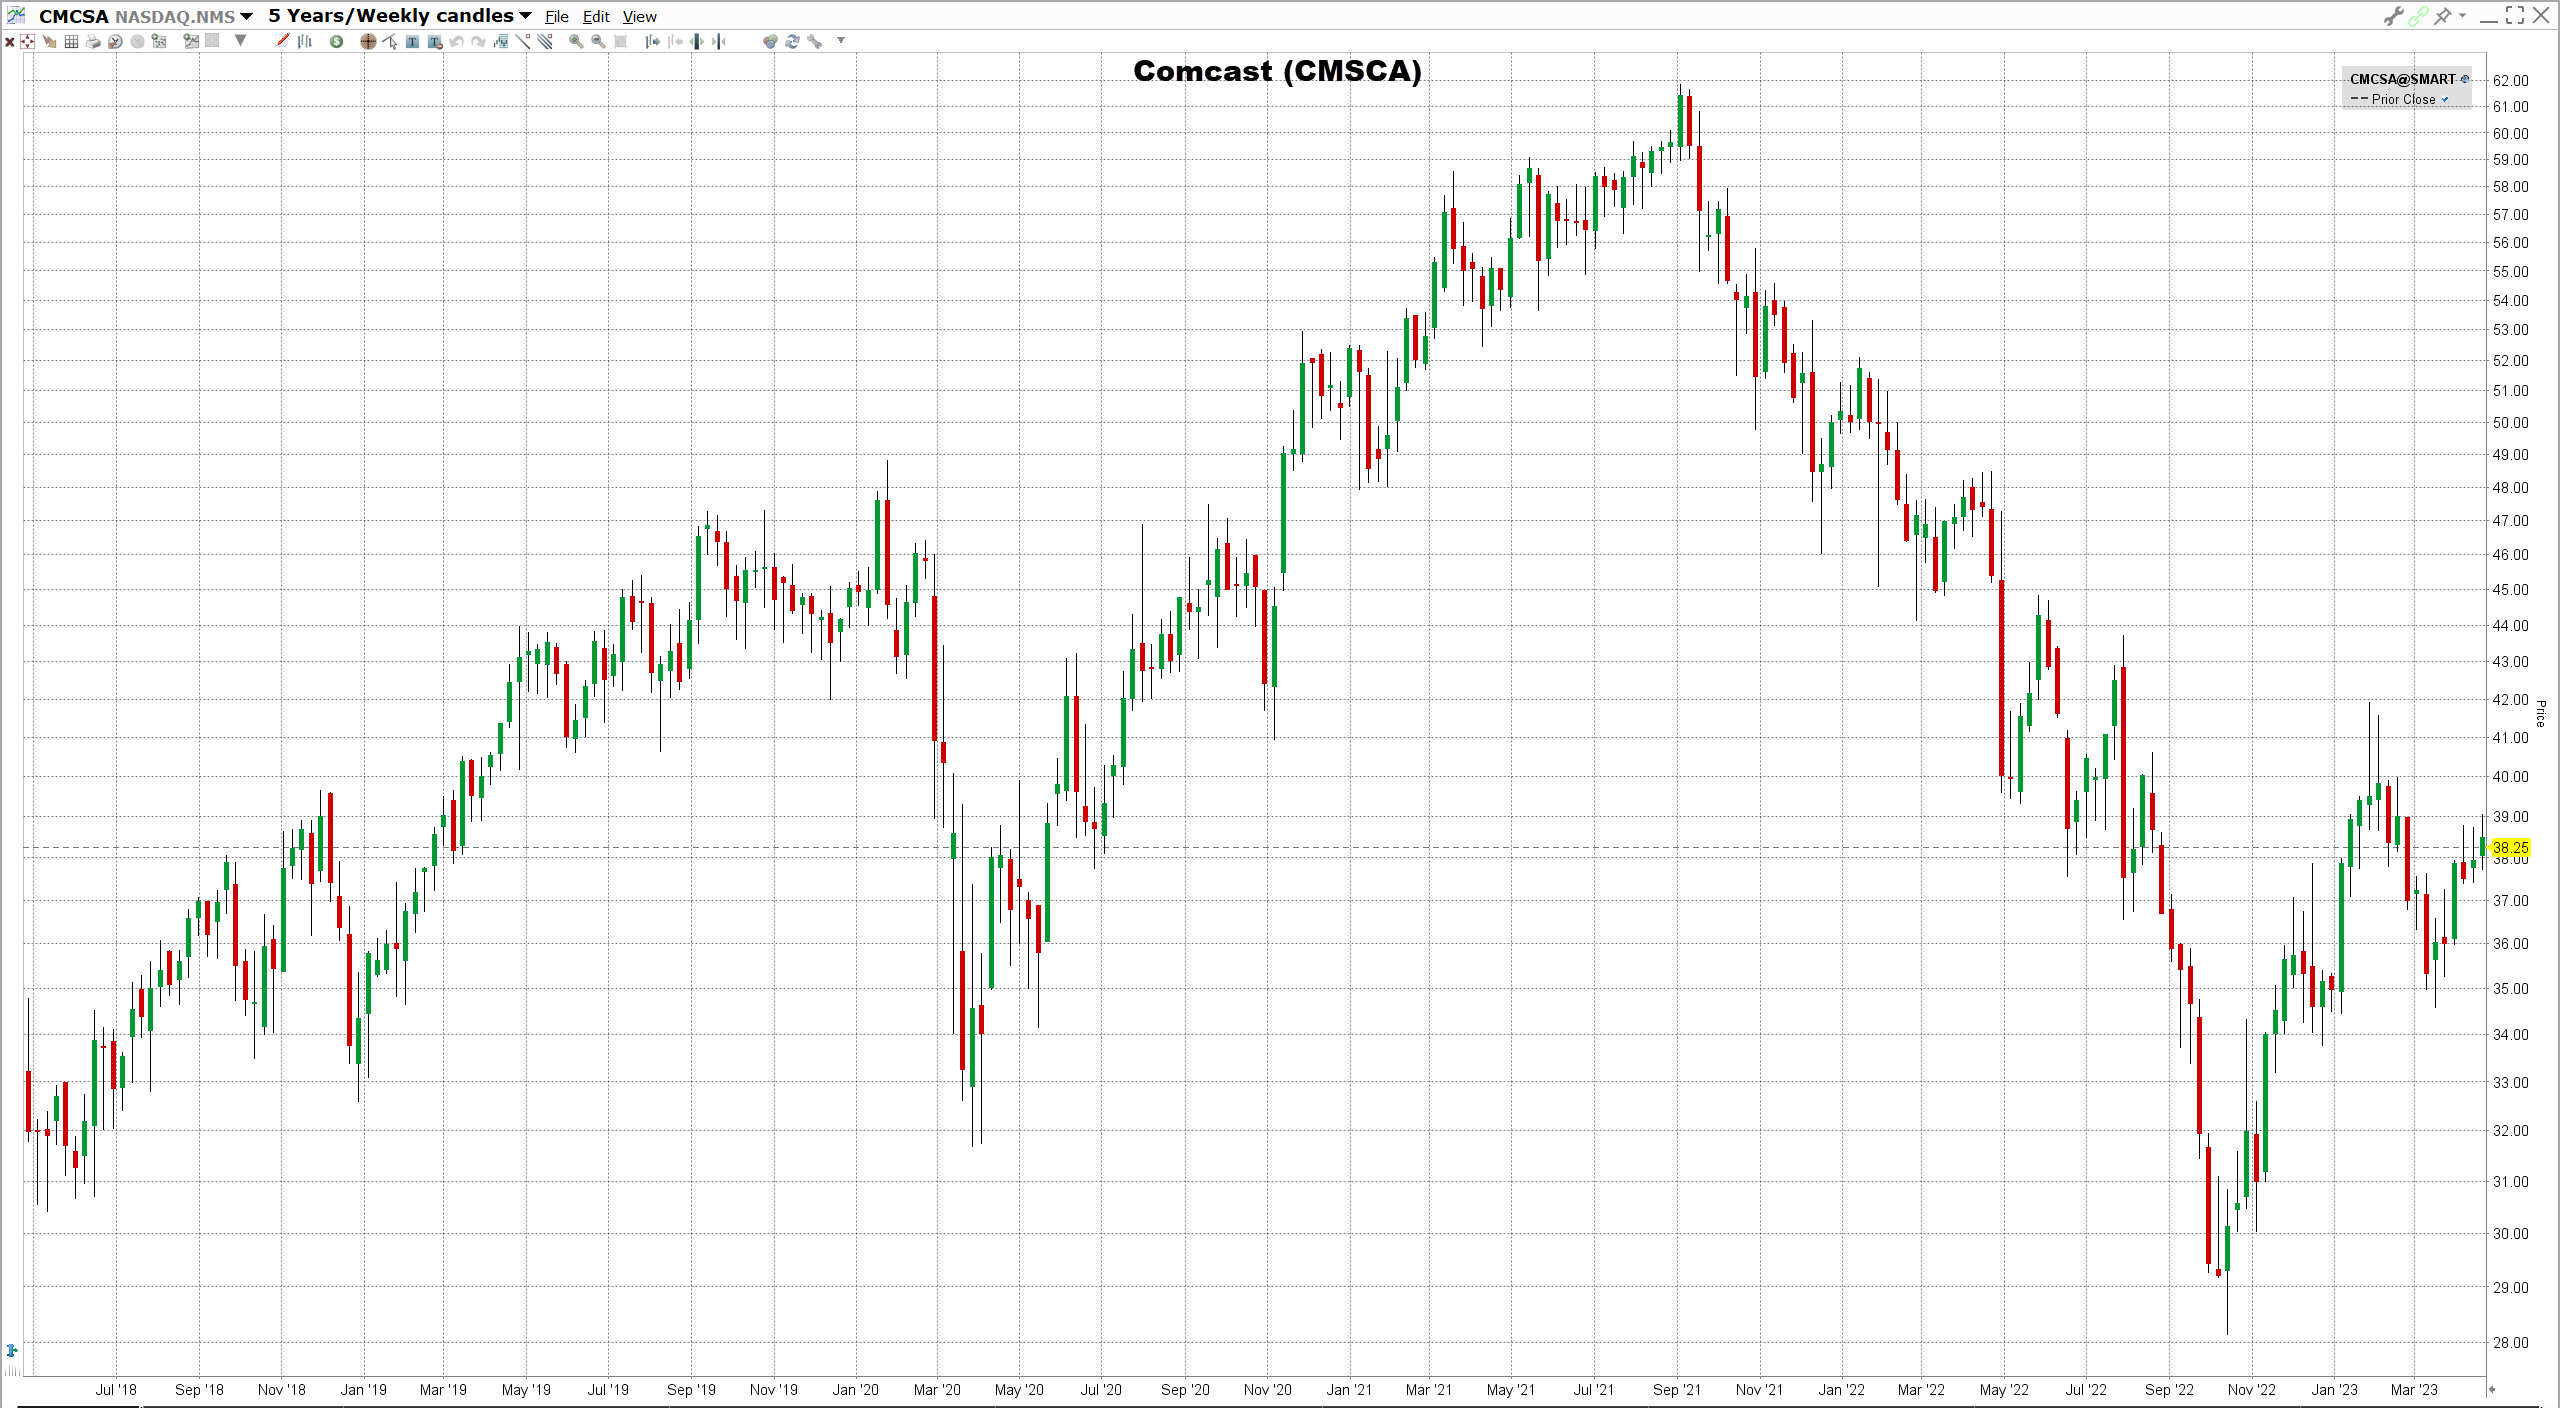The image size is (2560, 1408).
Task: Toggle the green chain link grouping icon
Action: pos(2418,16)
